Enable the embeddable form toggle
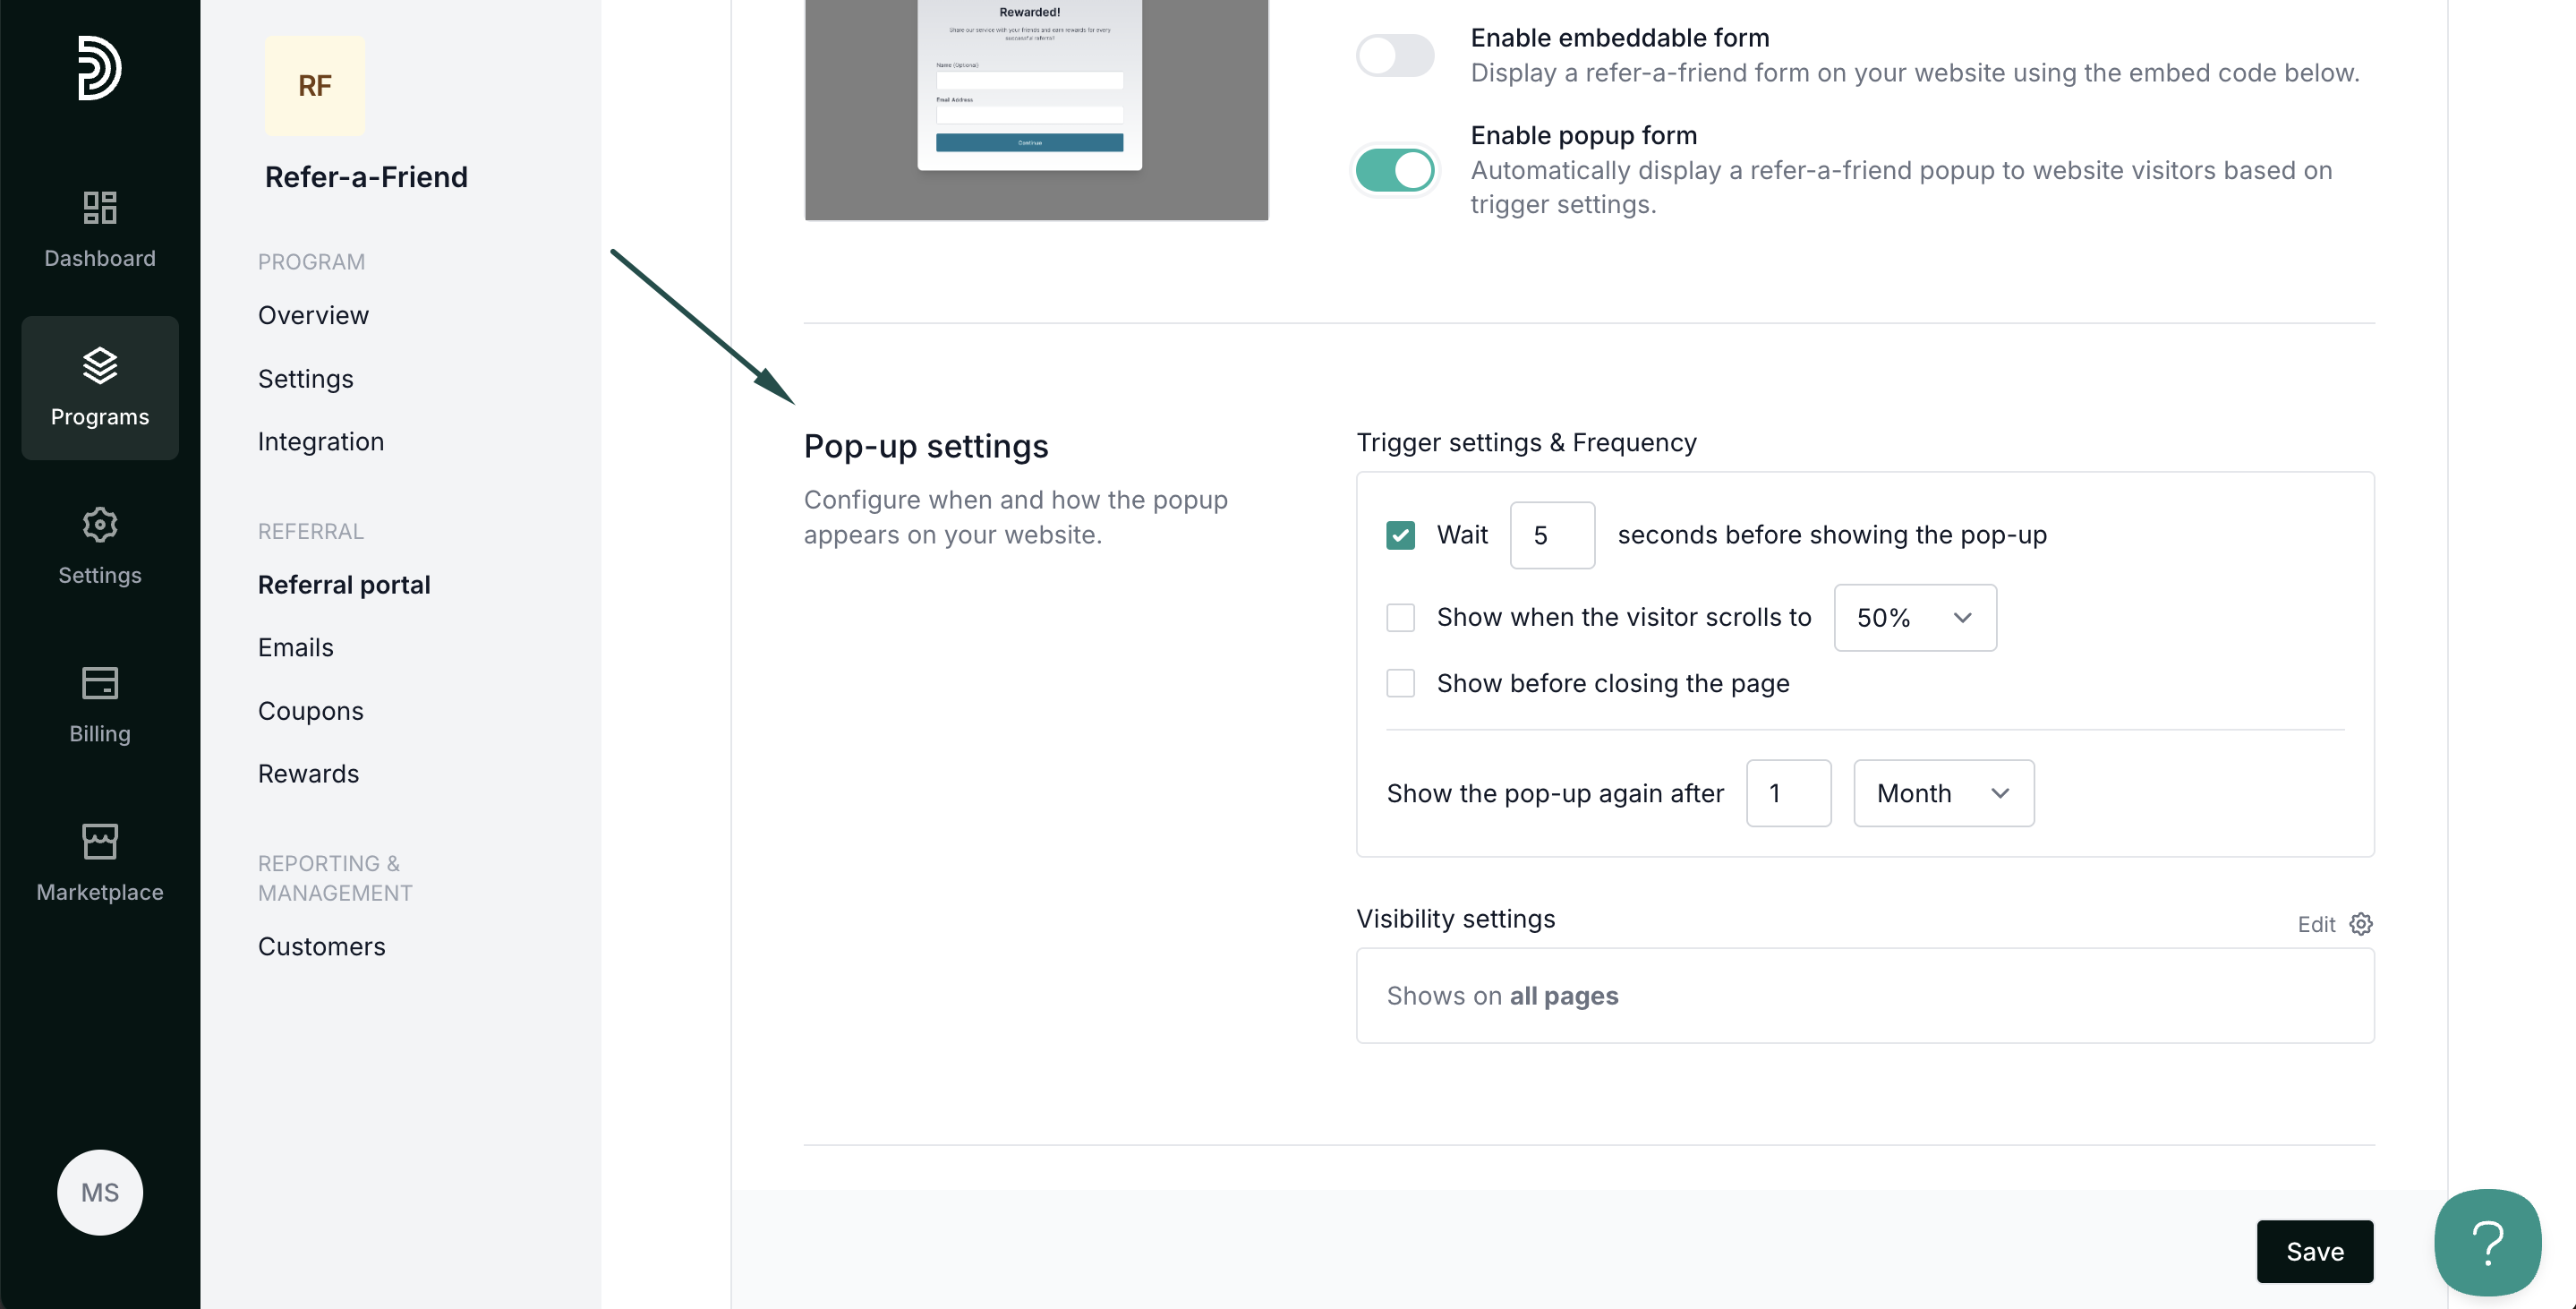This screenshot has height=1309, width=2576. [1394, 55]
